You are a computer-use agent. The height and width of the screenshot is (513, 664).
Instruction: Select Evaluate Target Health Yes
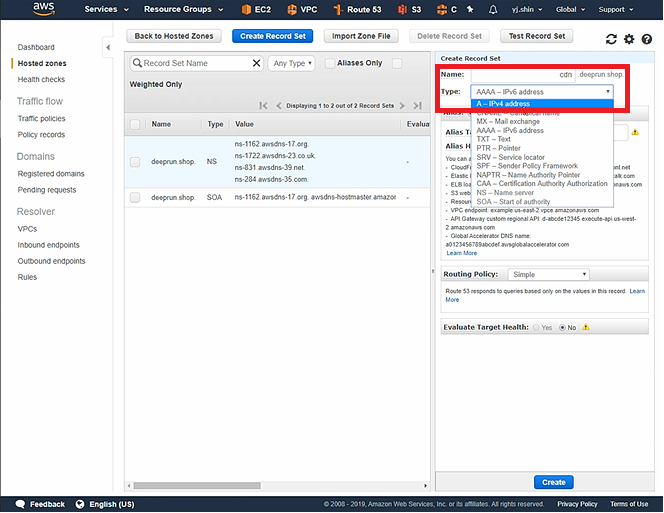[536, 327]
